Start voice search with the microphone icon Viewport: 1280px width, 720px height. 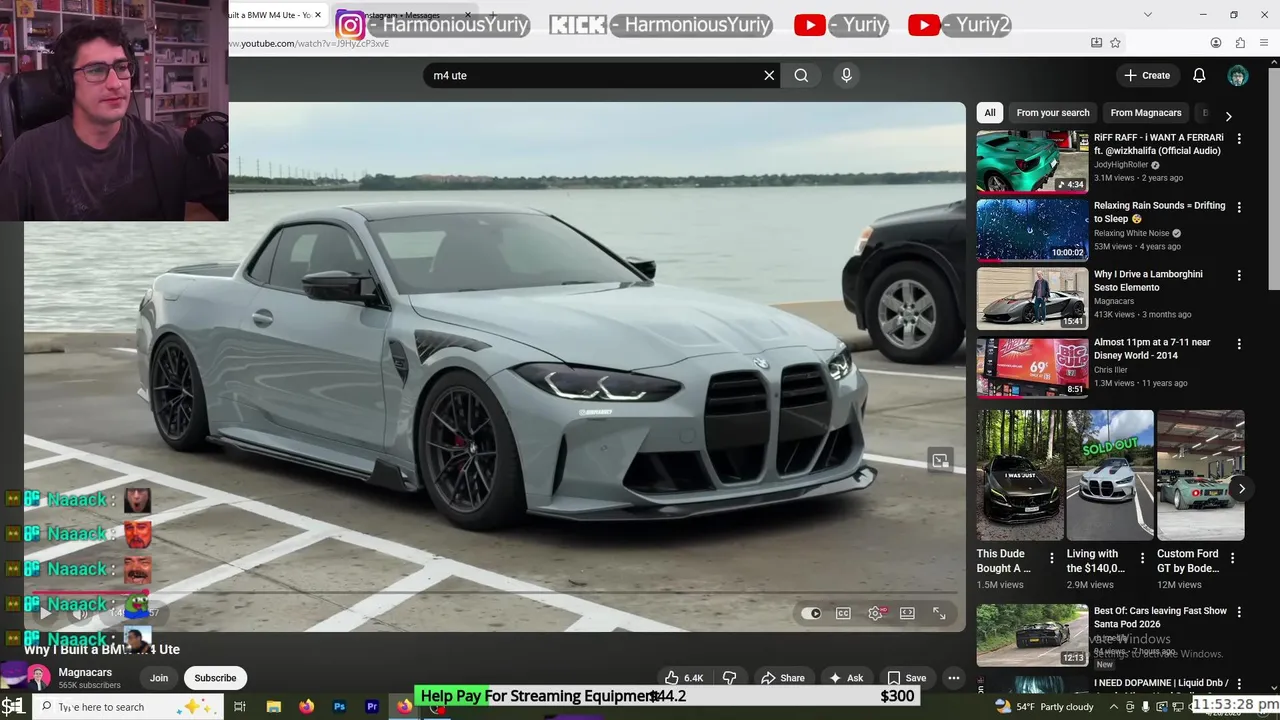846,75
